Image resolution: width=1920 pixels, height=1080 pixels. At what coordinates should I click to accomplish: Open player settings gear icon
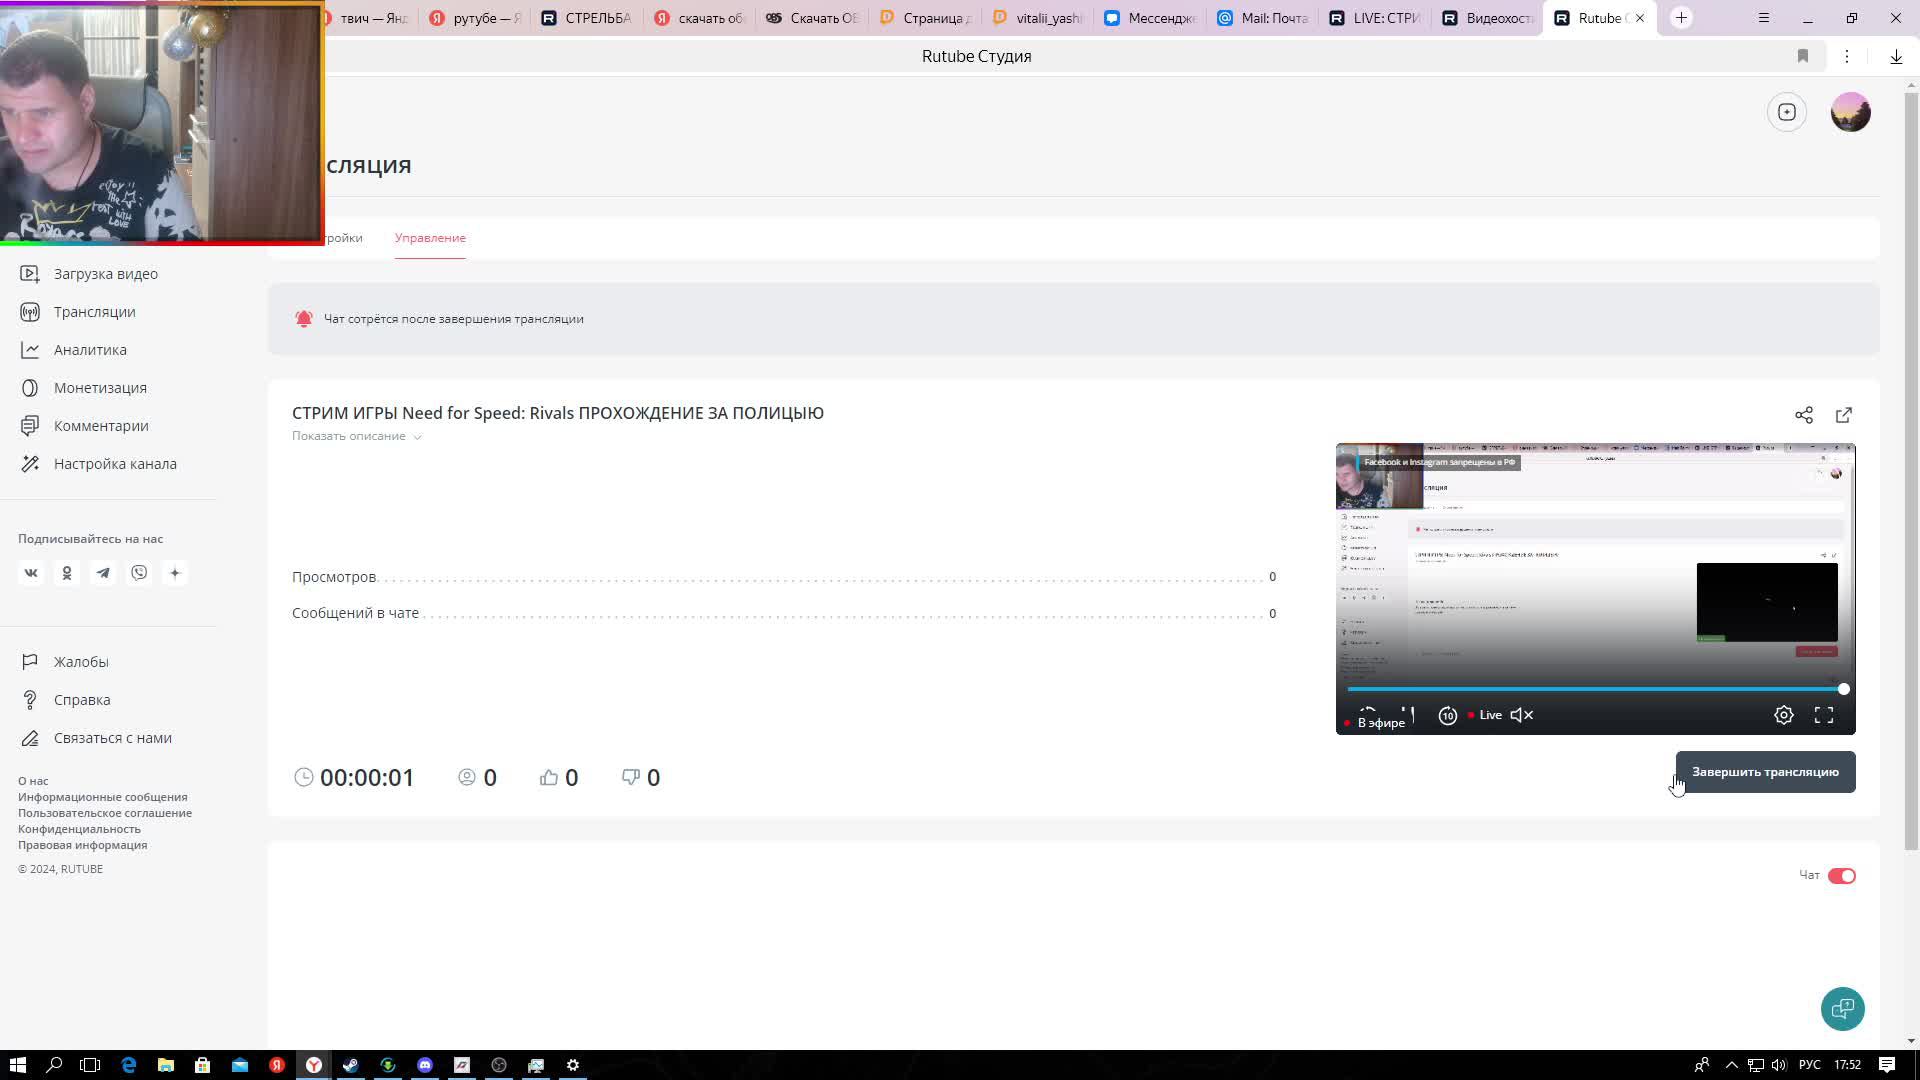pyautogui.click(x=1783, y=715)
